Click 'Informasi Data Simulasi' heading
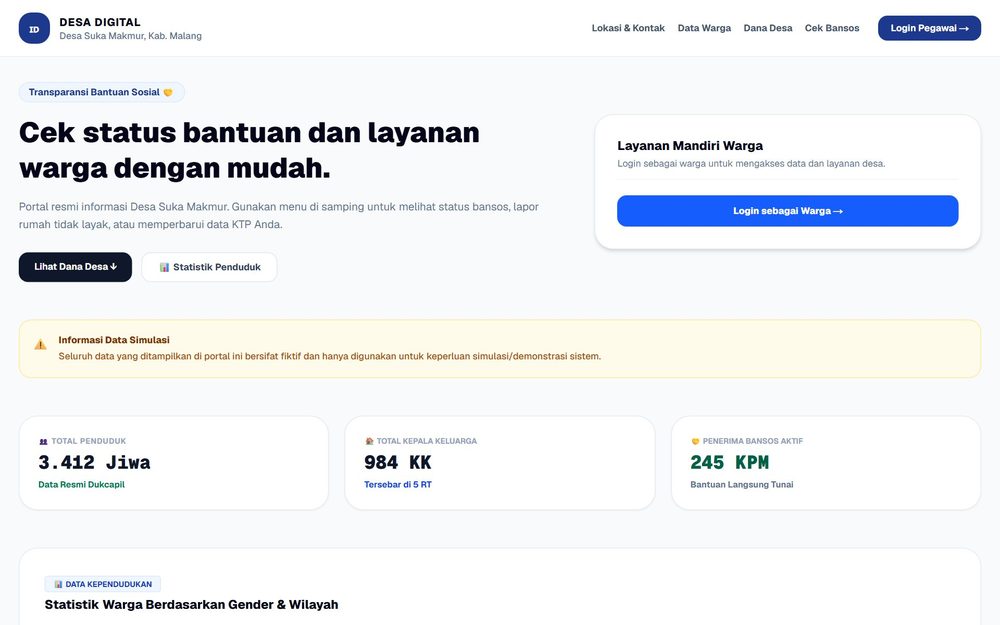The image size is (1000, 625). click(114, 340)
